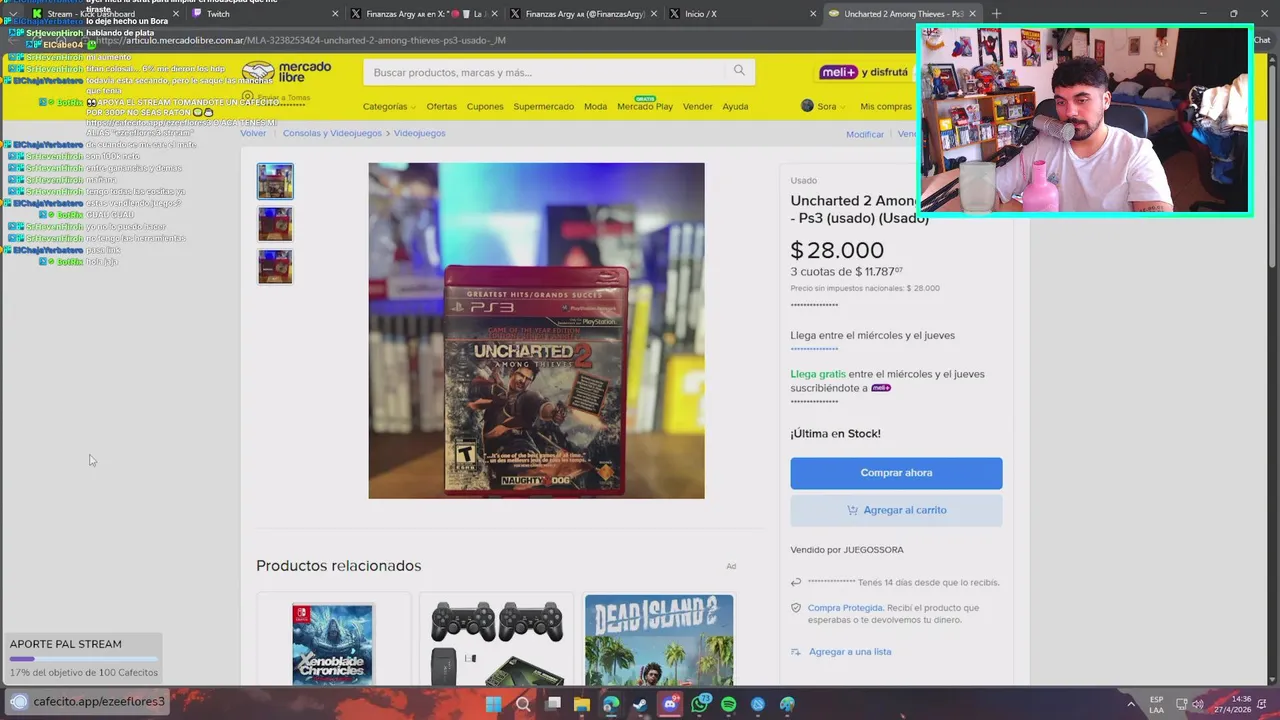Select the first product thumbnail image
1280x720 pixels.
275,182
